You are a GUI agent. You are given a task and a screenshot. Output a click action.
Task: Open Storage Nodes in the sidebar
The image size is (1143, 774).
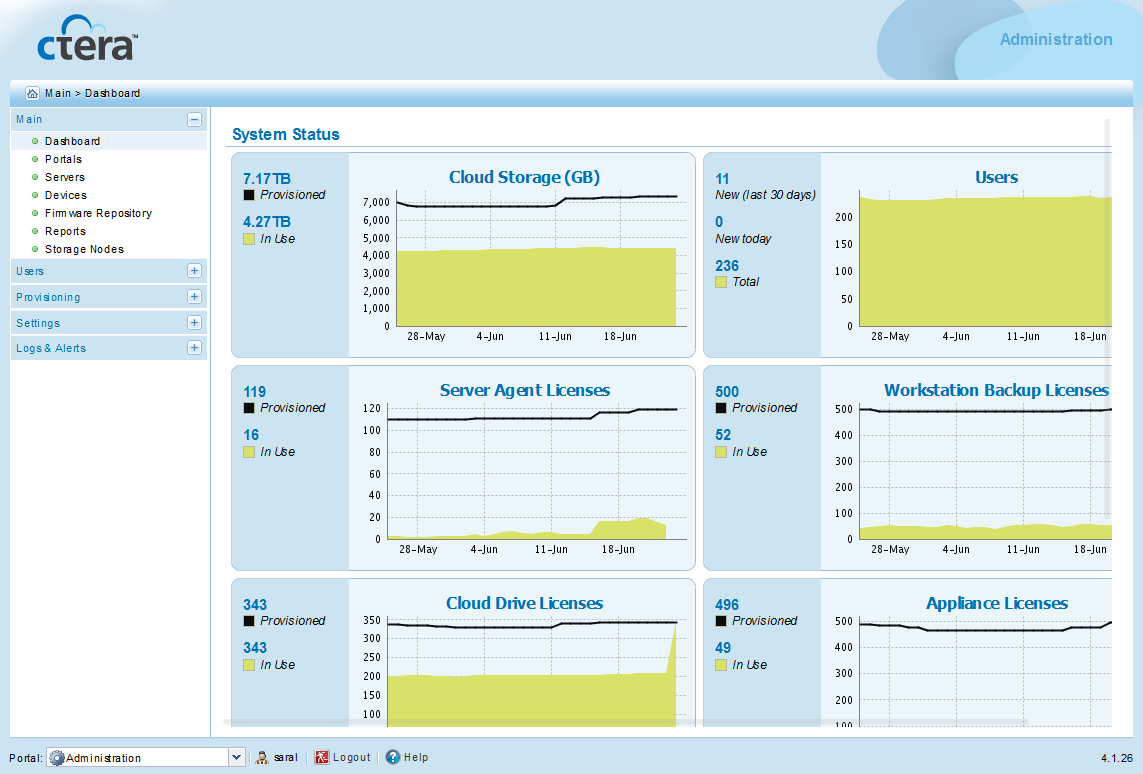(85, 249)
